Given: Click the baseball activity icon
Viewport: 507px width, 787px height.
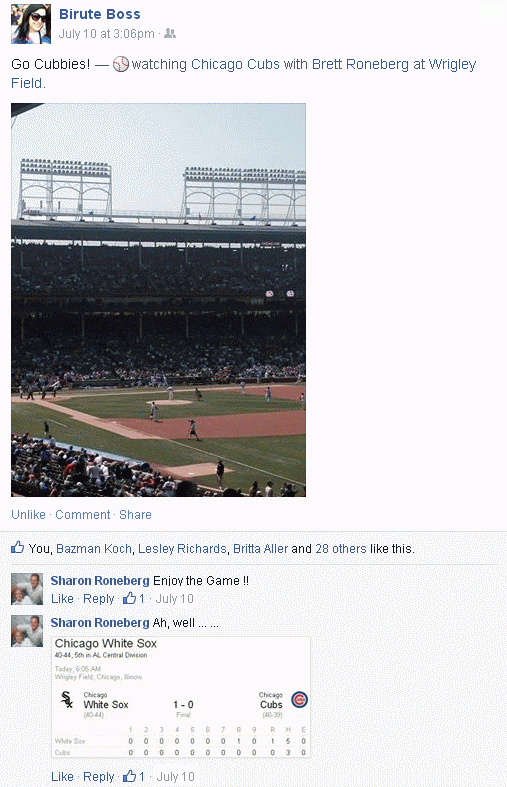Looking at the screenshot, I should pyautogui.click(x=120, y=64).
